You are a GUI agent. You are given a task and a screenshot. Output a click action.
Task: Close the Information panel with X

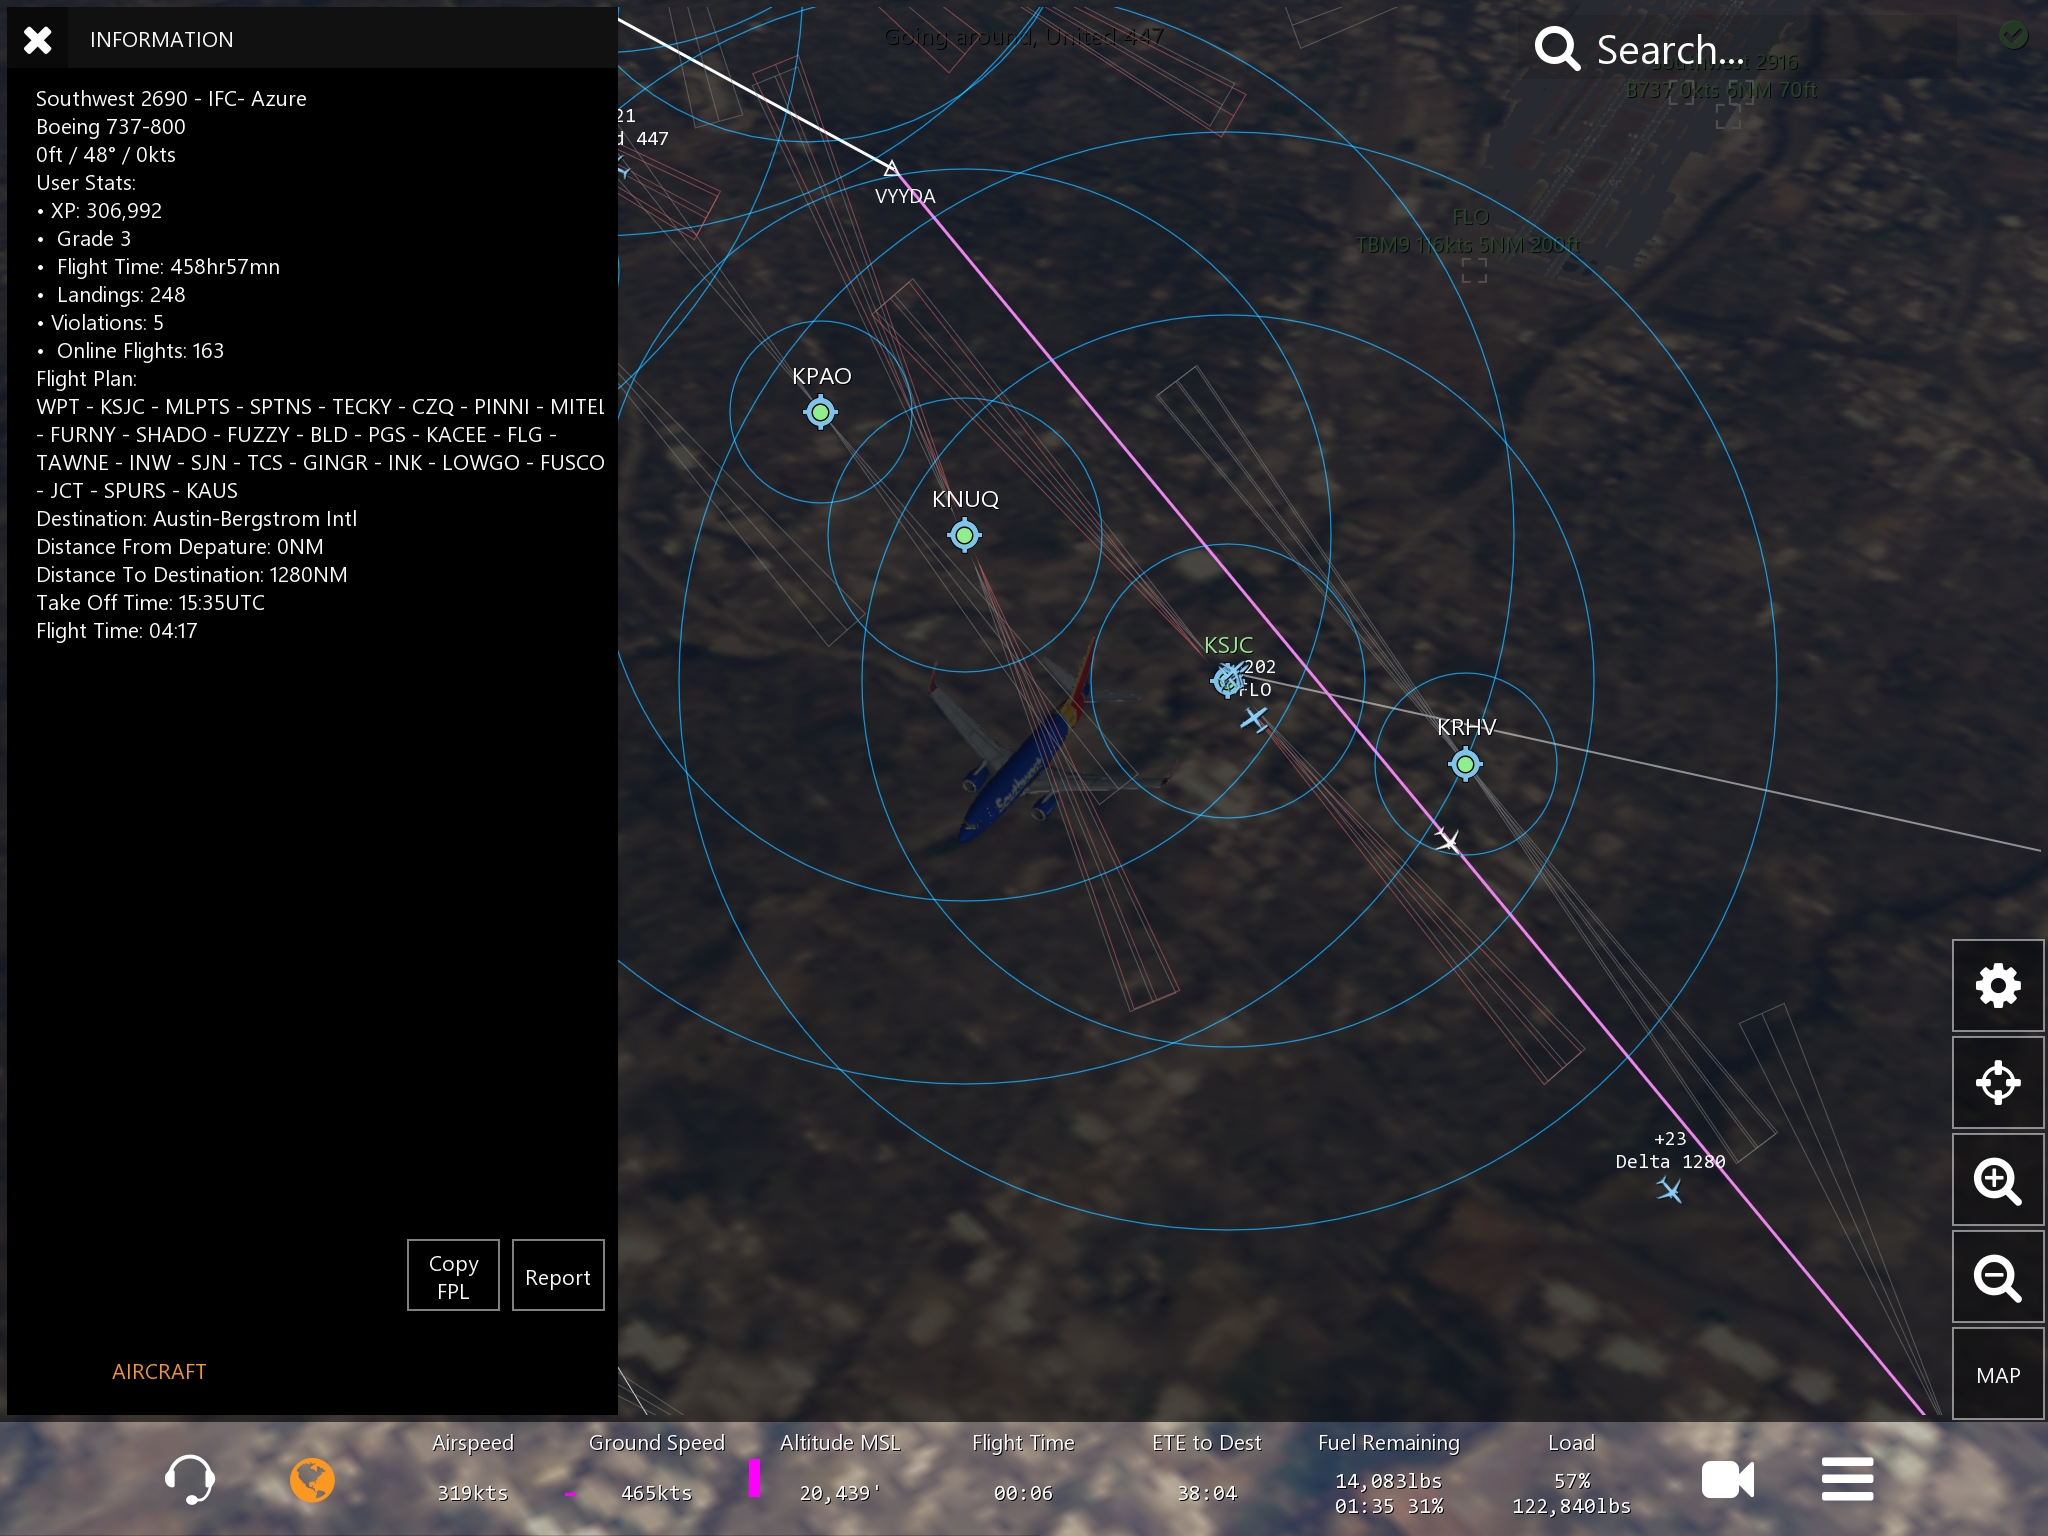tap(37, 40)
